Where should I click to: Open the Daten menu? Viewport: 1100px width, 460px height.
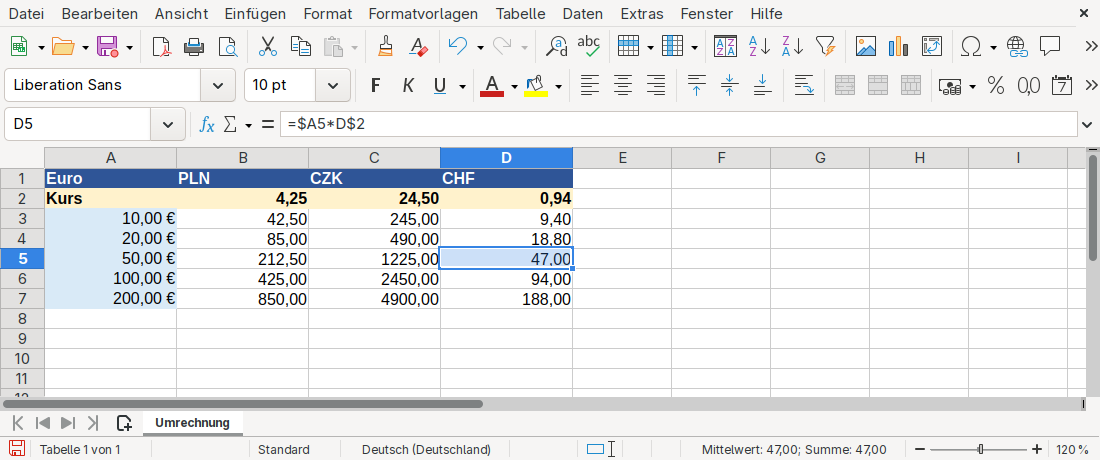click(583, 14)
